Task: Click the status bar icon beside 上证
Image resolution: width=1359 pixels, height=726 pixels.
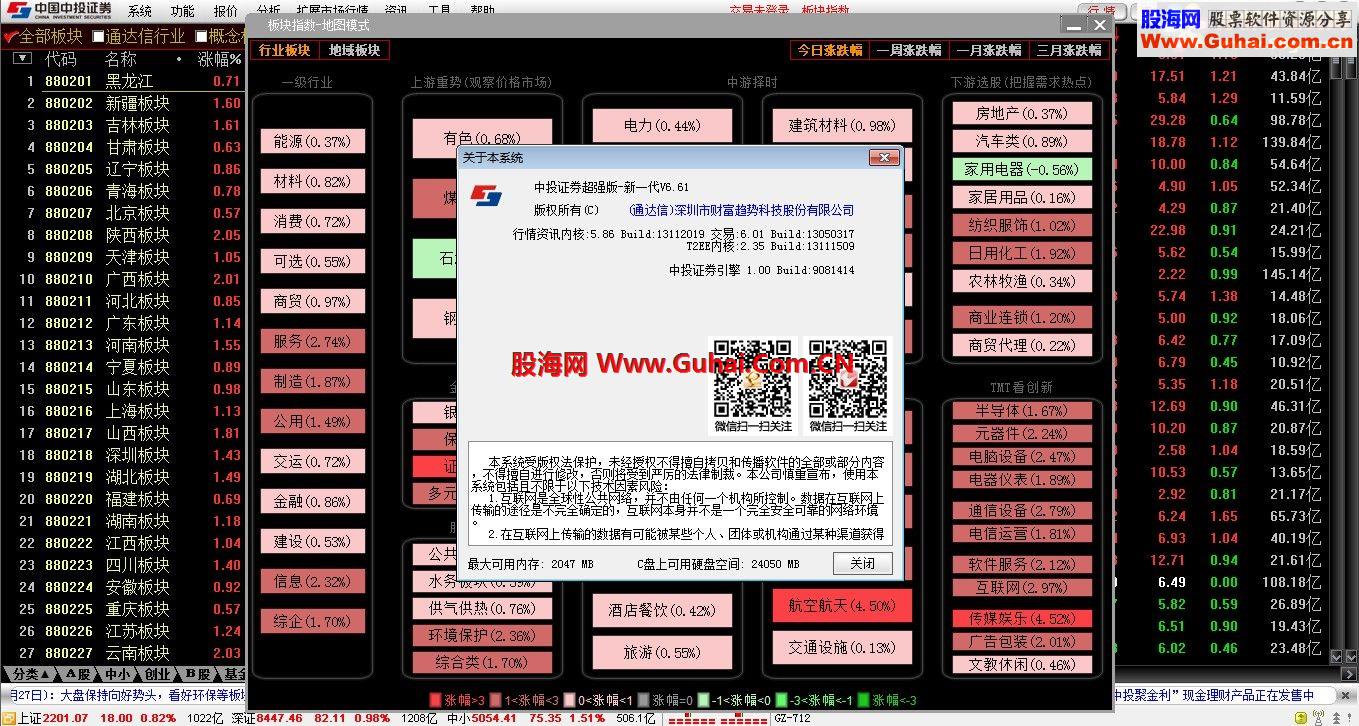Action: click(8, 717)
